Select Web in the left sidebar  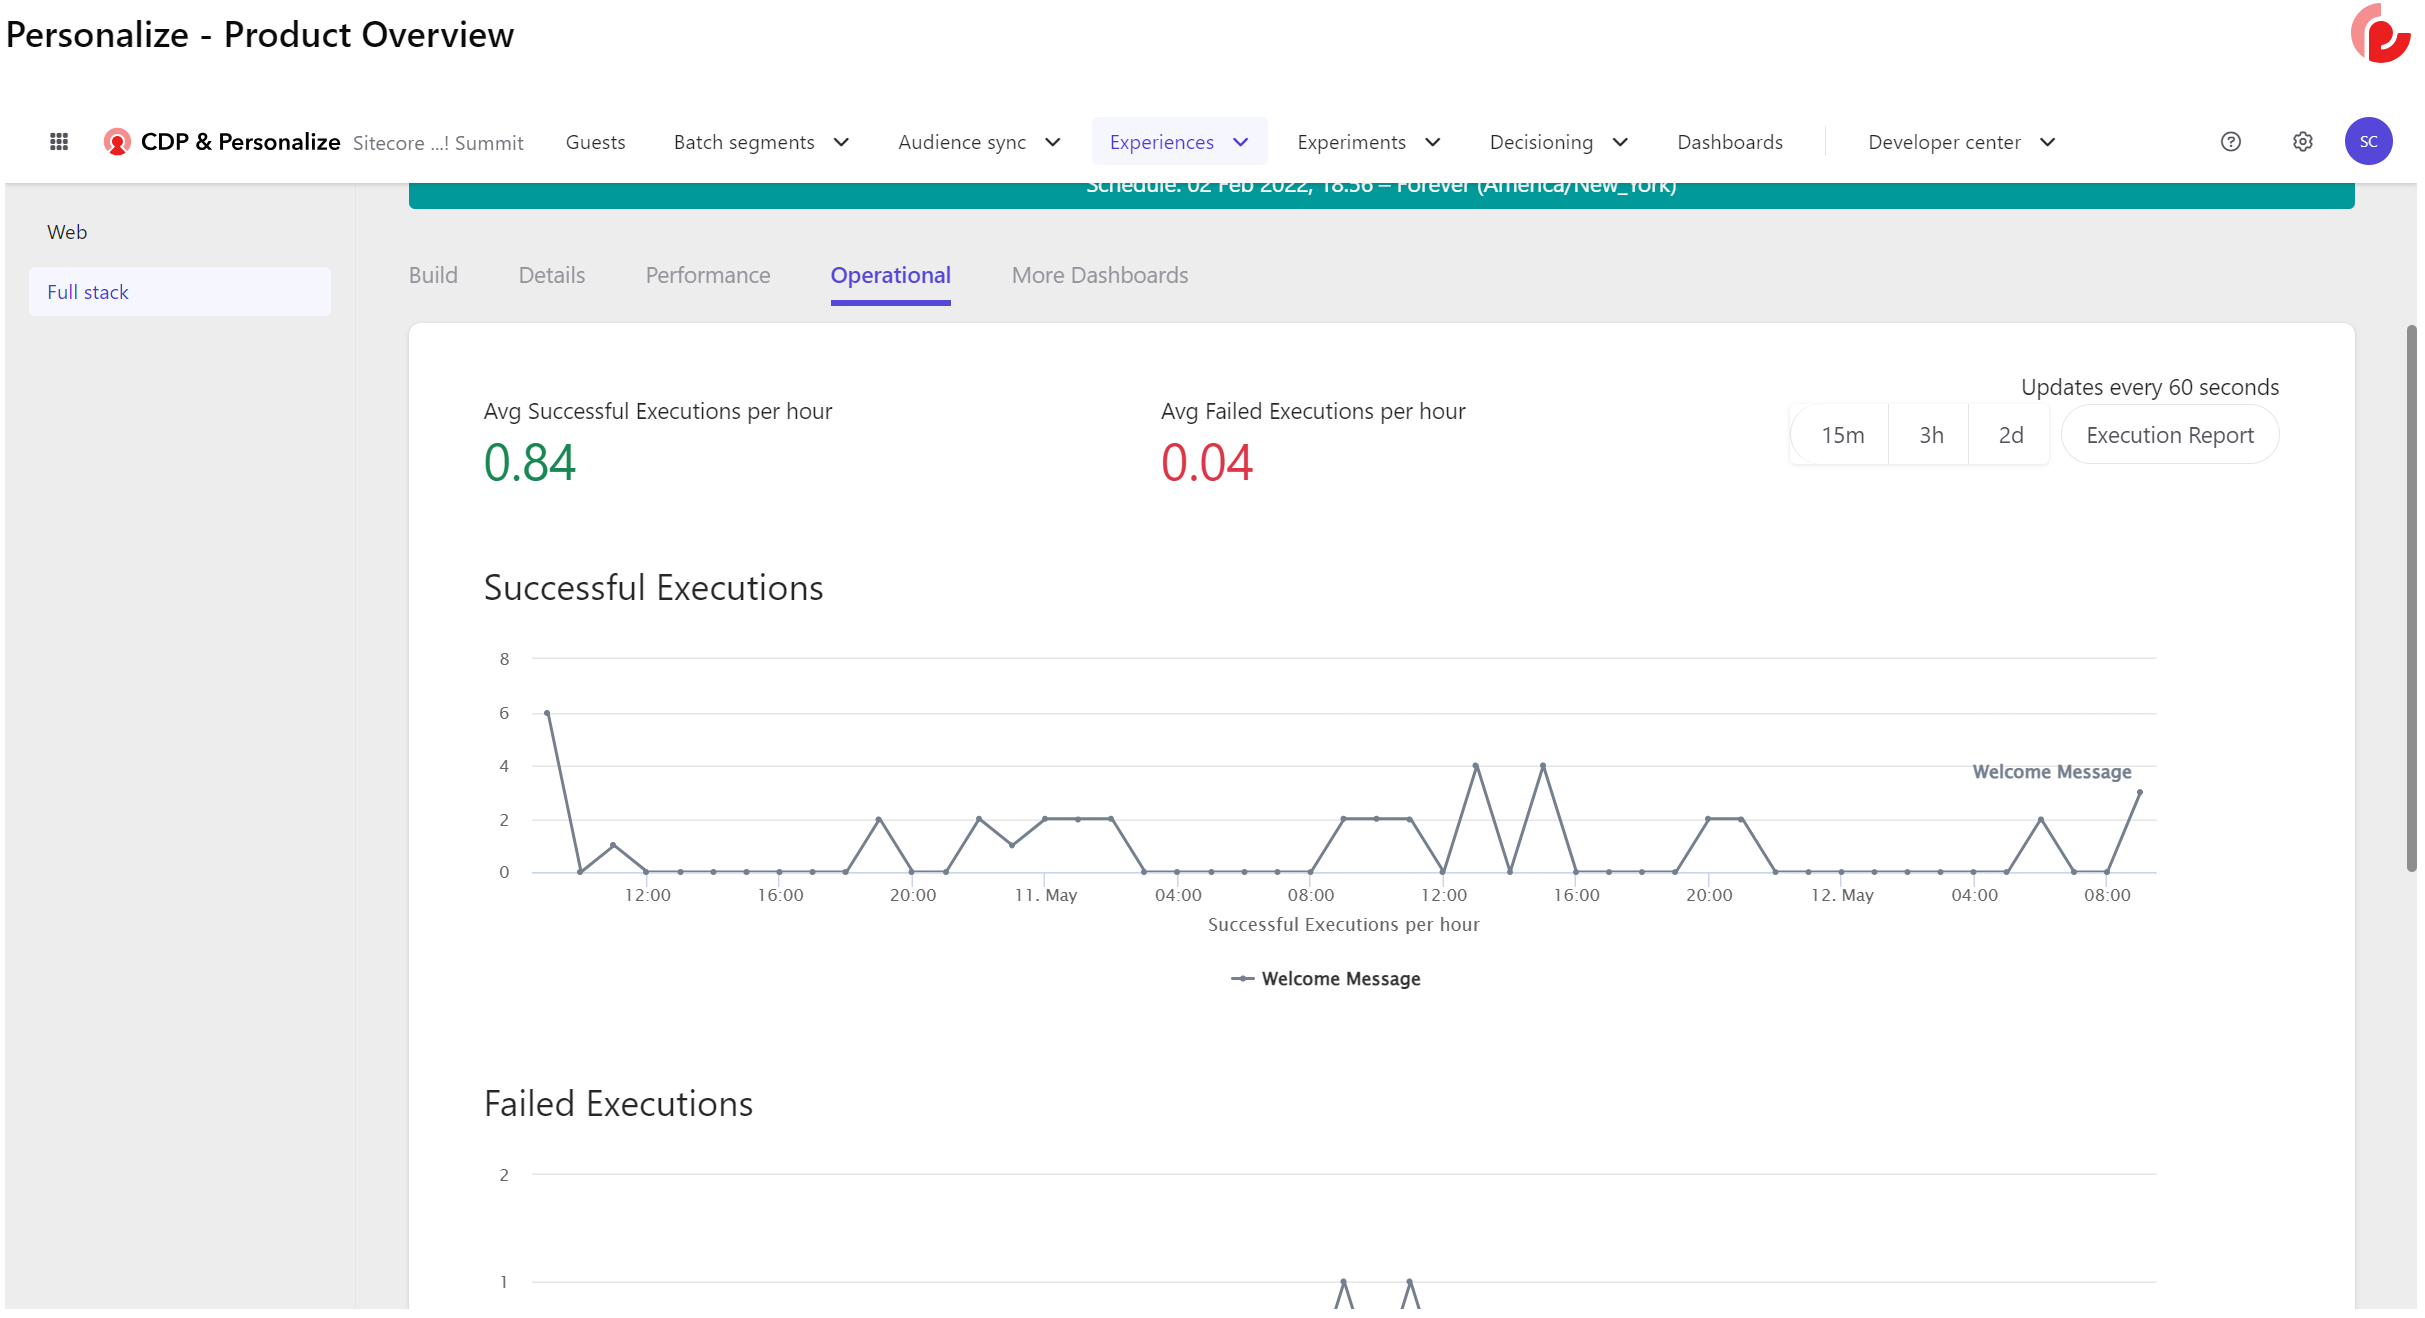pos(67,232)
